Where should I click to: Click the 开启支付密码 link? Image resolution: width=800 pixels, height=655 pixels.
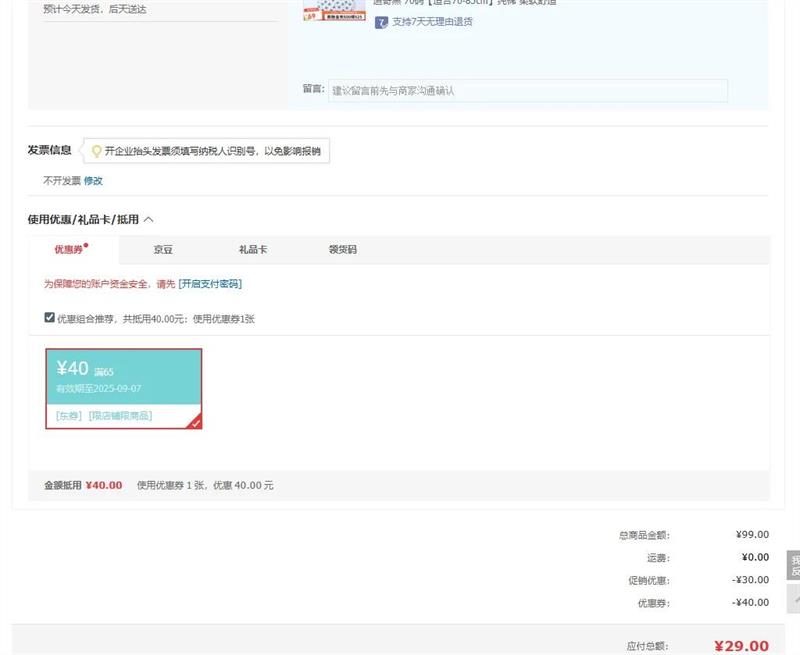click(210, 284)
